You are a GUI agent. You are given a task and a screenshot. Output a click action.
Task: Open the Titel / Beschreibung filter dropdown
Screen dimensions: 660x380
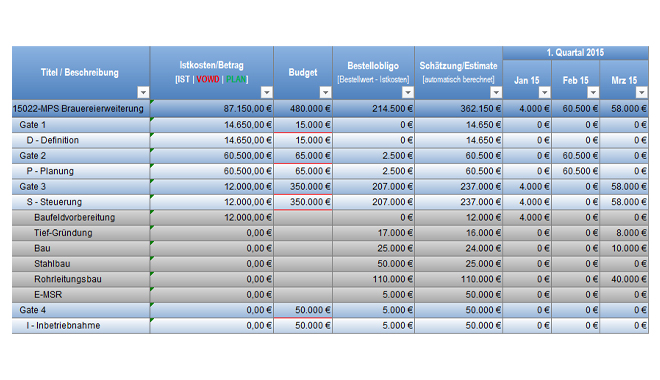click(143, 92)
